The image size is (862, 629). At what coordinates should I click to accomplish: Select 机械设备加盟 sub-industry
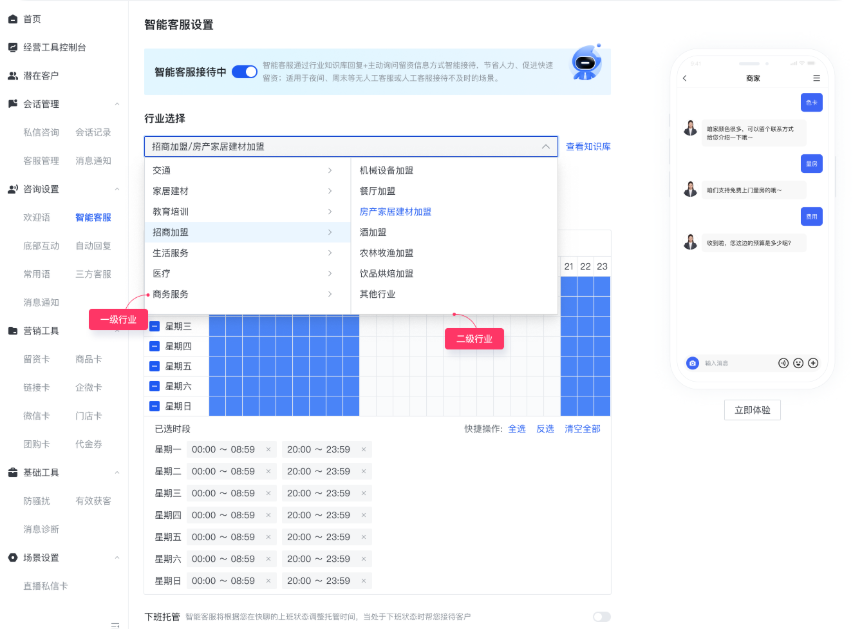coord(386,170)
